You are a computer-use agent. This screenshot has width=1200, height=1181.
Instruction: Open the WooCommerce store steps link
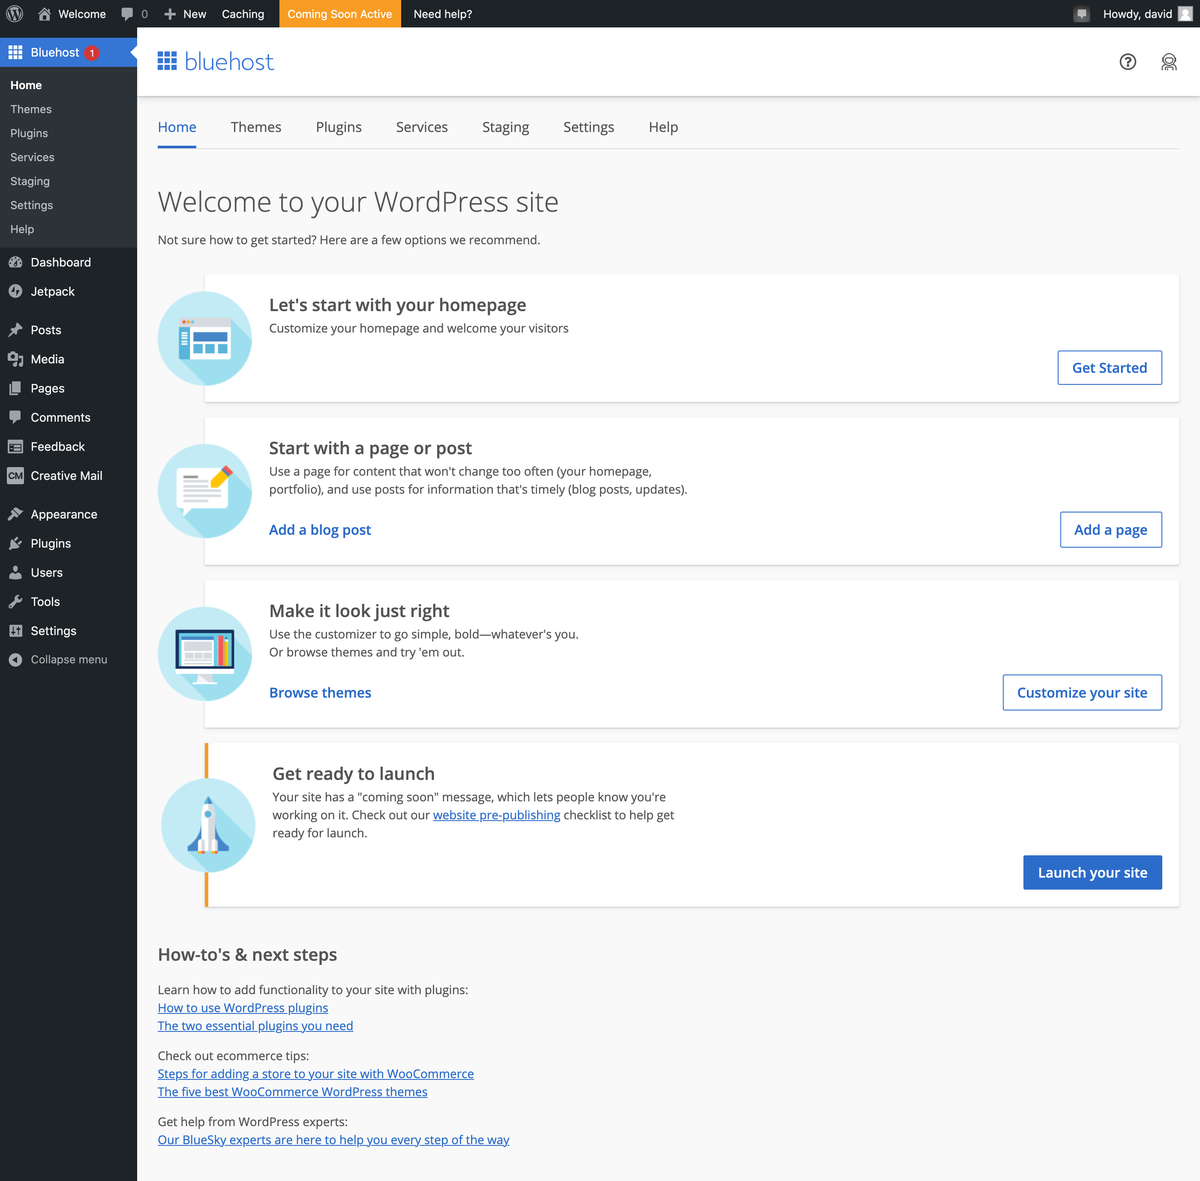click(x=316, y=1074)
